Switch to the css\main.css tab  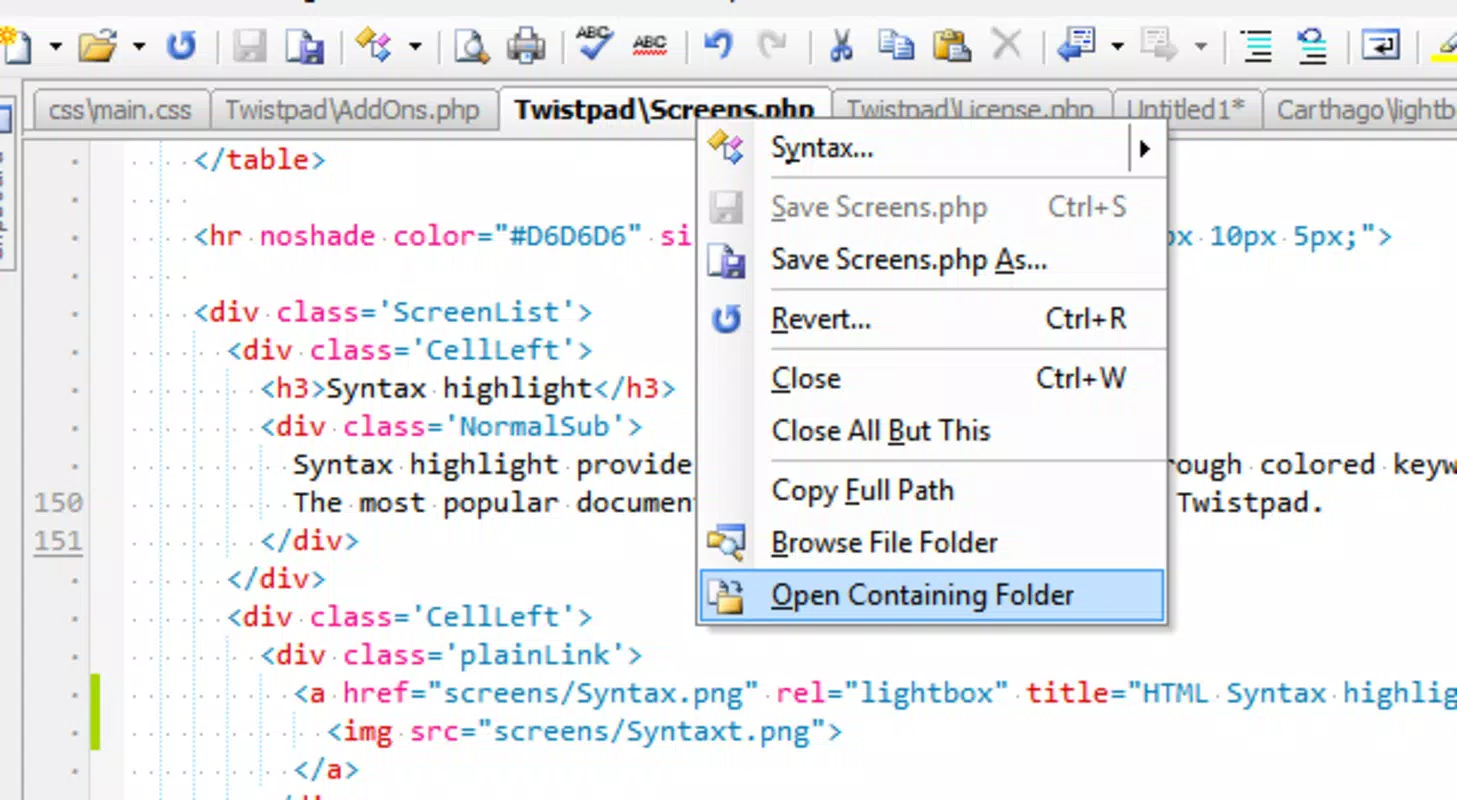pyautogui.click(x=120, y=110)
